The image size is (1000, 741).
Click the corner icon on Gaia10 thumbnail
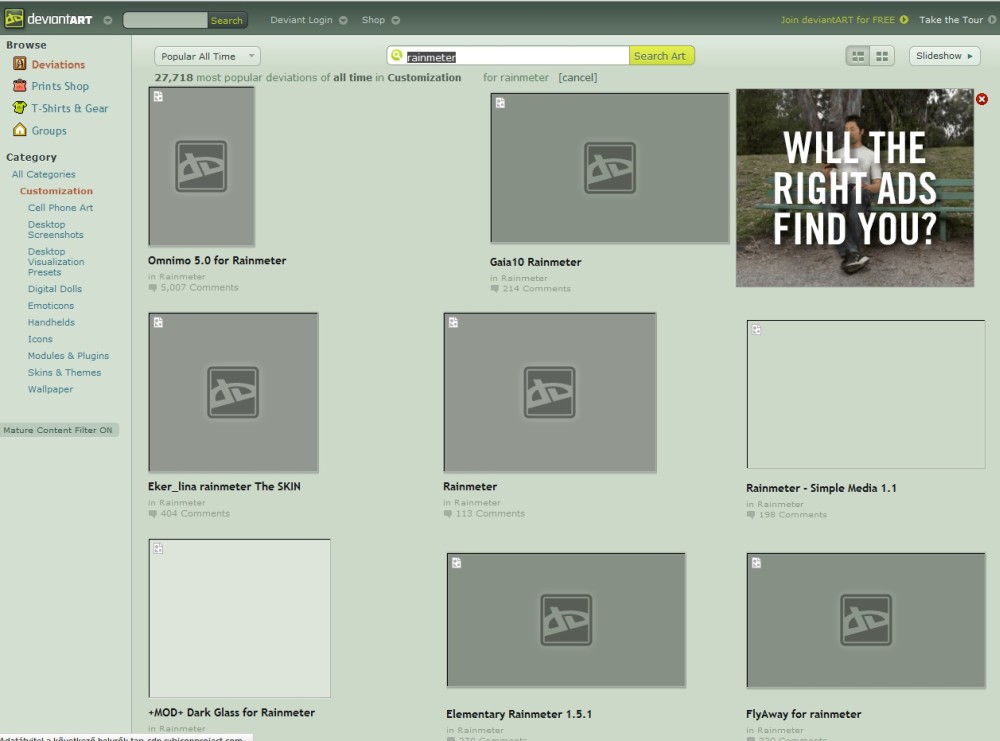500,103
